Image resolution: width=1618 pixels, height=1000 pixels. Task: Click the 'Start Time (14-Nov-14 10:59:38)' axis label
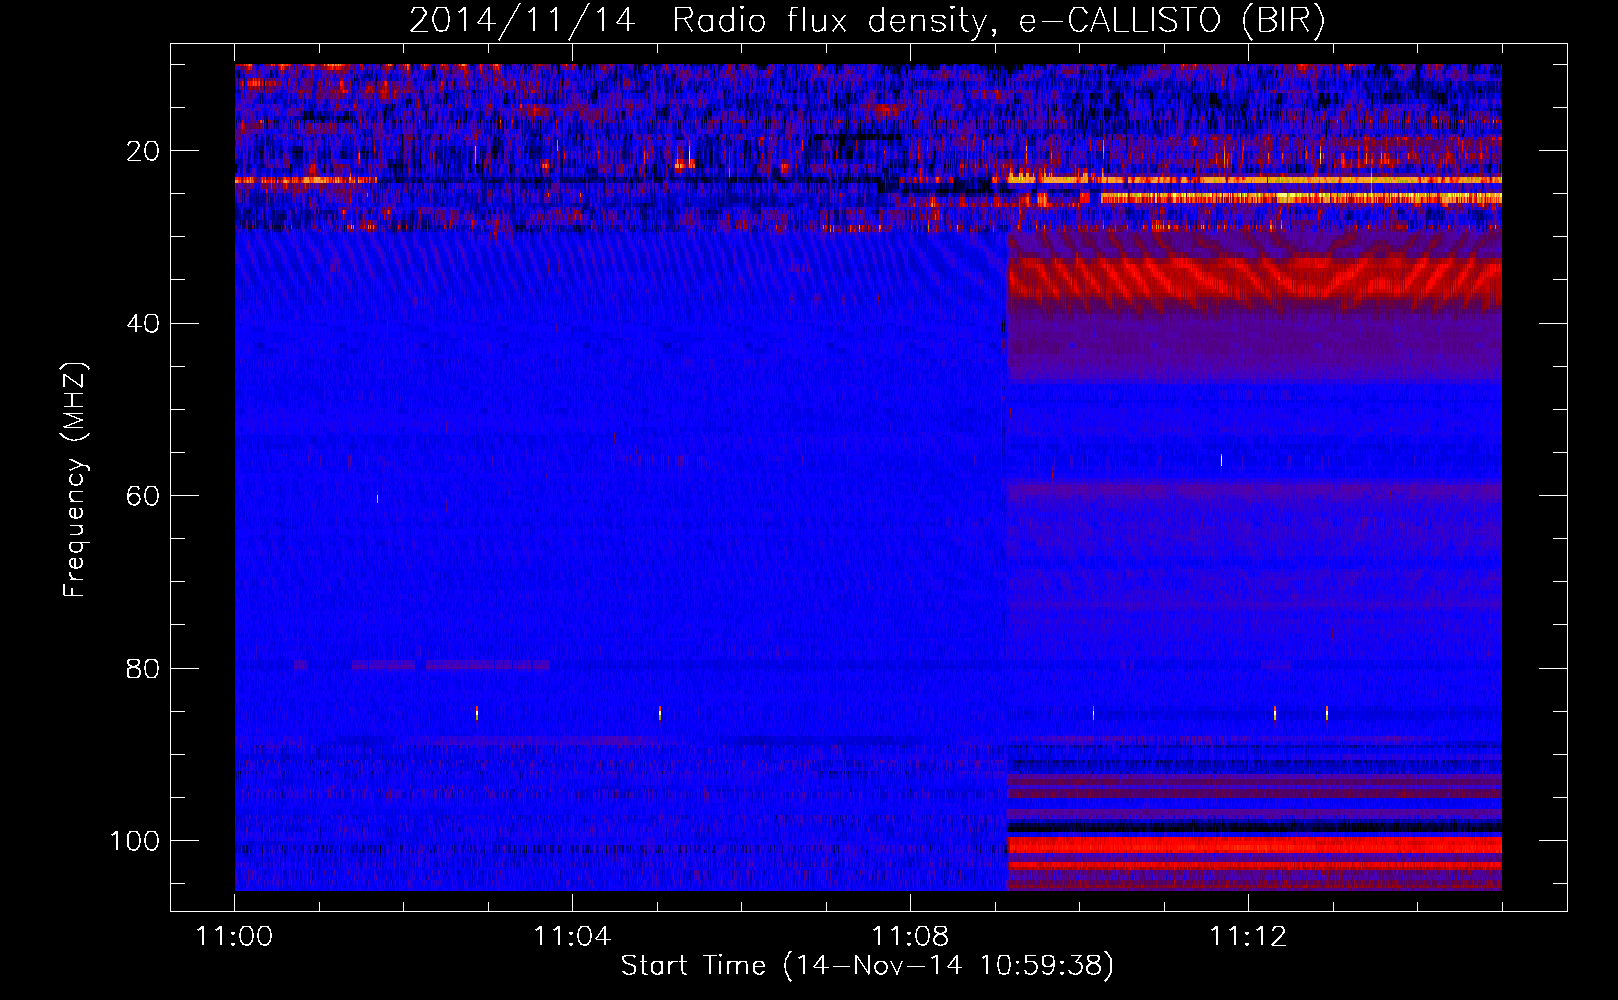point(867,966)
